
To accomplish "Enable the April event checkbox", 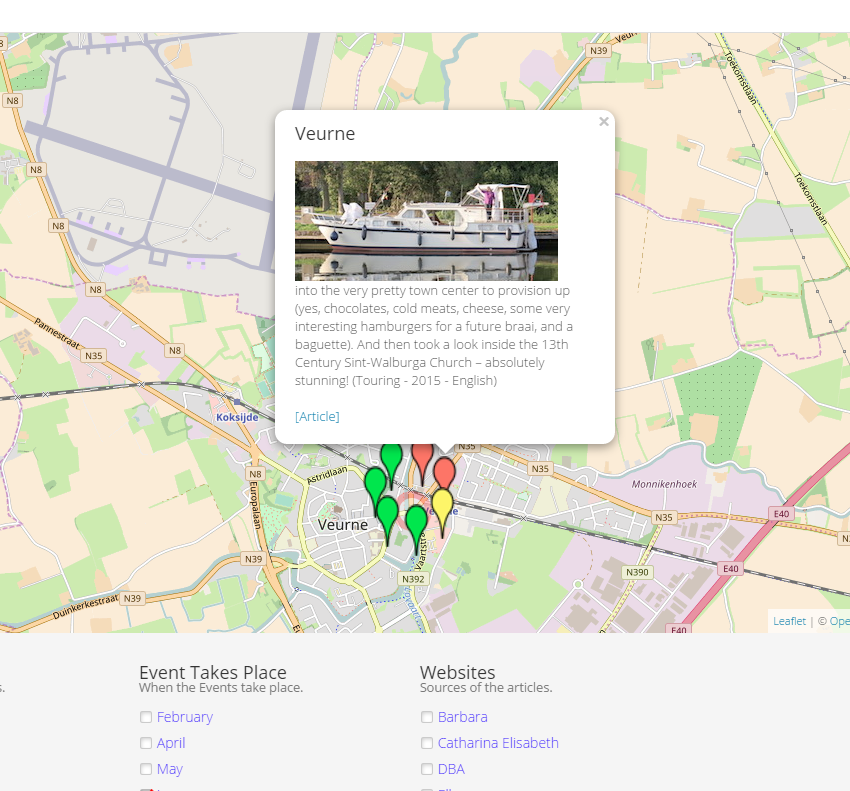I will pos(146,743).
